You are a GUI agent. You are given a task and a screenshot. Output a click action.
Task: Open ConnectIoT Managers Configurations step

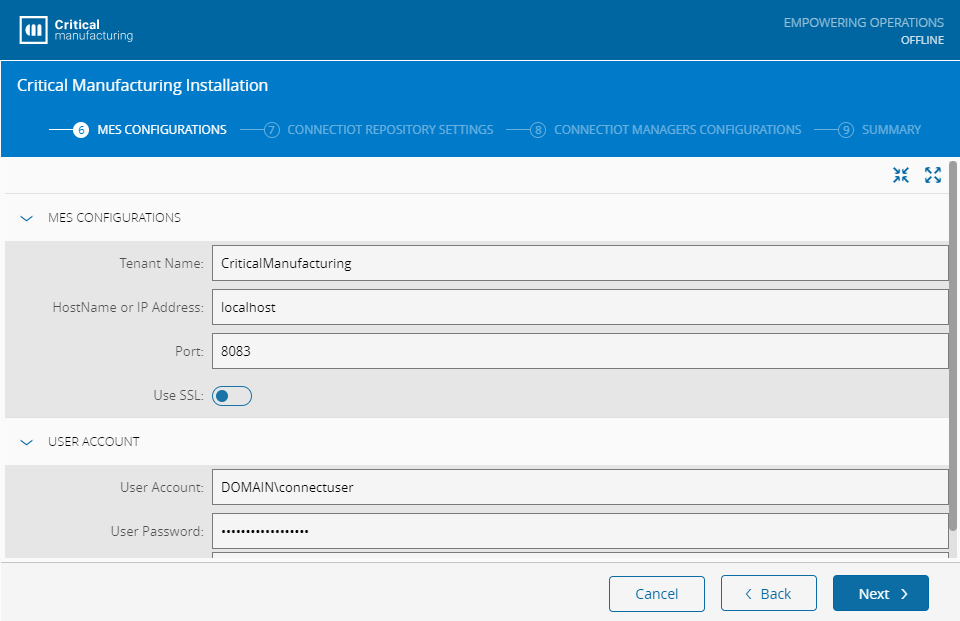(x=677, y=130)
